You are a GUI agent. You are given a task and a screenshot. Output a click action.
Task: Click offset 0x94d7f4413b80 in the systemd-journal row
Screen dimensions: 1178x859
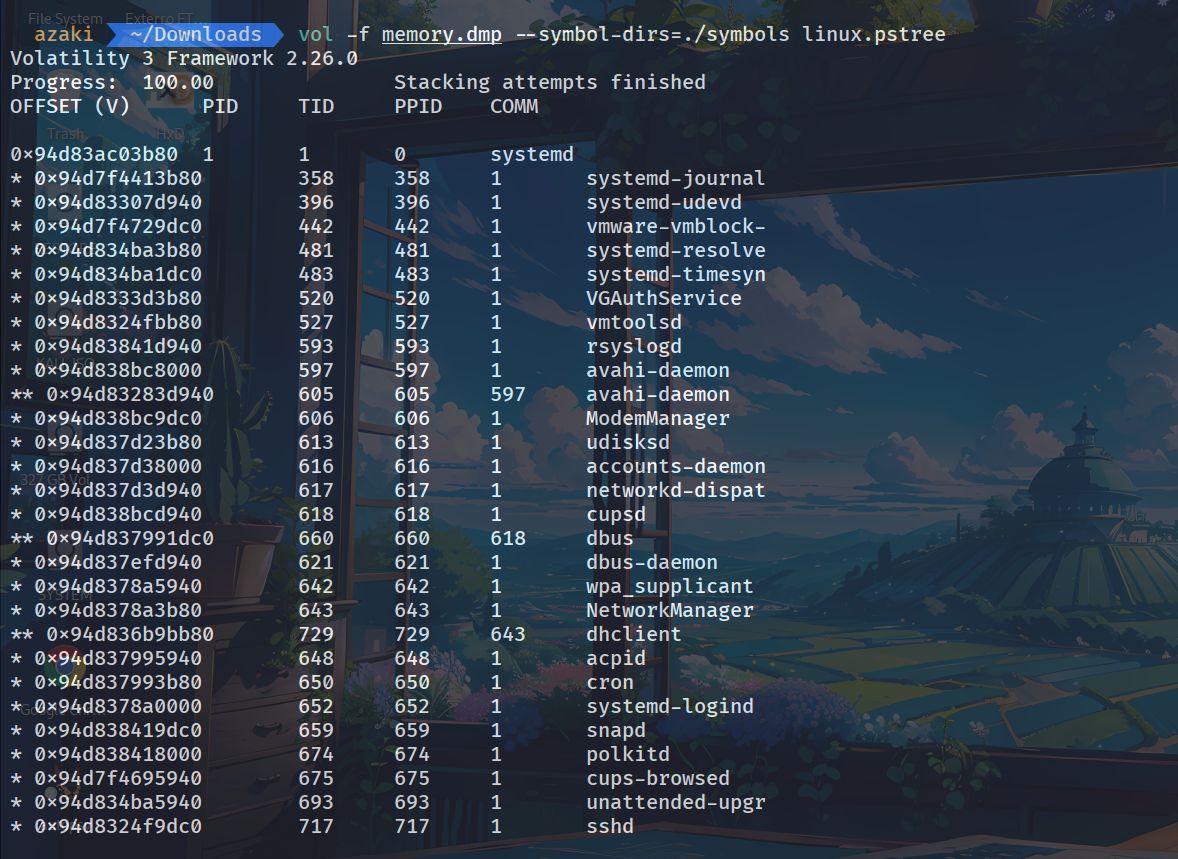point(118,179)
